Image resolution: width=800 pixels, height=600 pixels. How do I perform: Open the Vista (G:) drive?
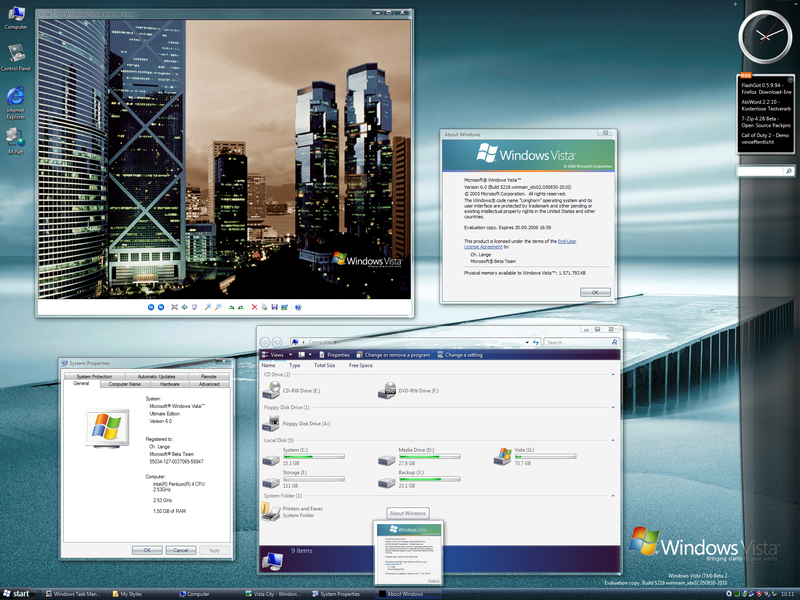click(x=502, y=456)
